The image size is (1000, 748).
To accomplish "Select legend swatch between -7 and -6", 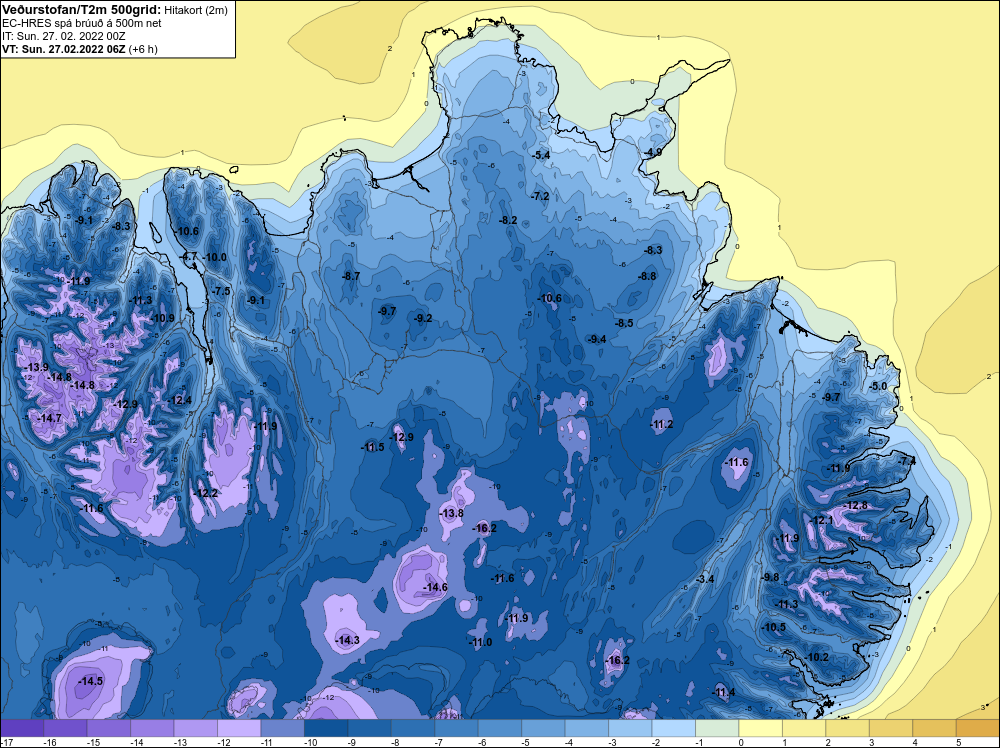I will (456, 728).
